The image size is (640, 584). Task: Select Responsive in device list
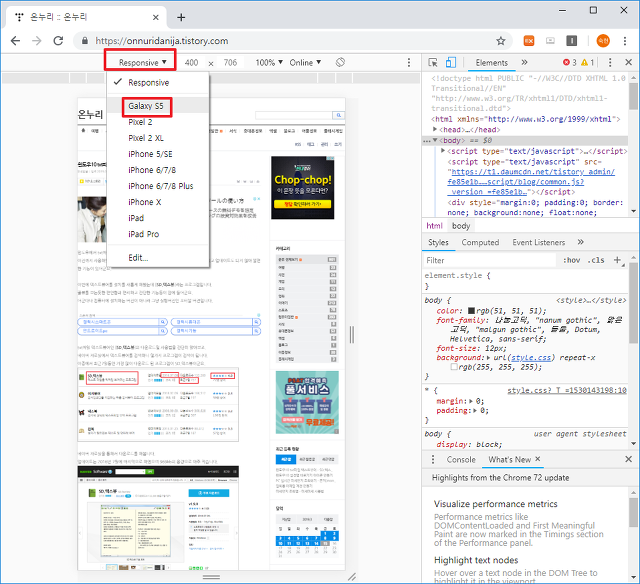point(158,82)
